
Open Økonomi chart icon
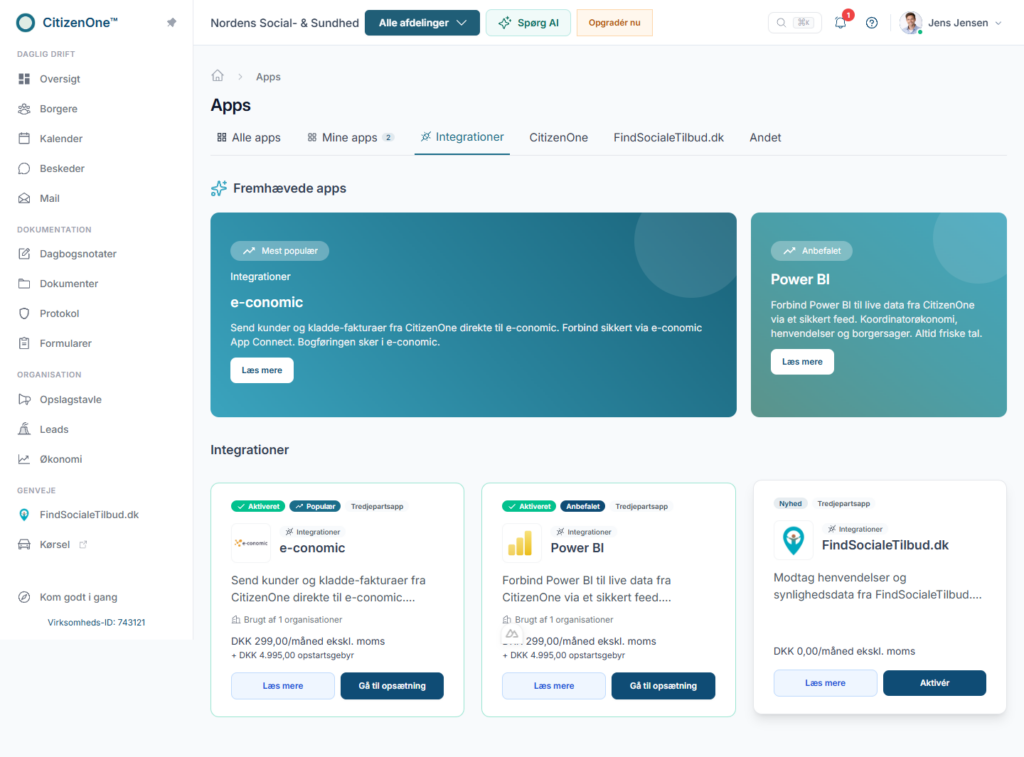[24, 459]
